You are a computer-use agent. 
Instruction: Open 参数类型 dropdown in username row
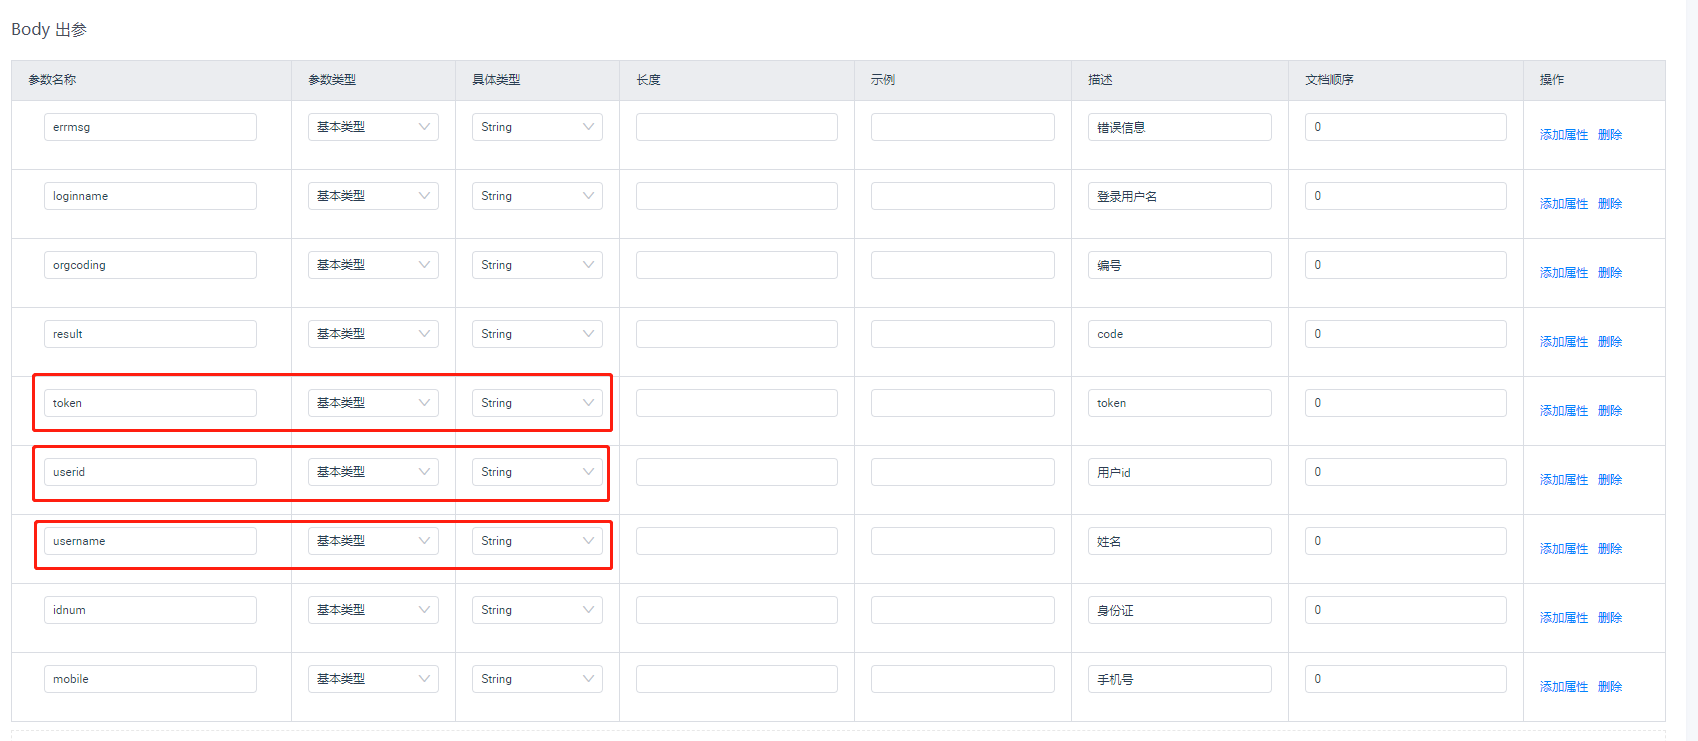[x=373, y=541]
